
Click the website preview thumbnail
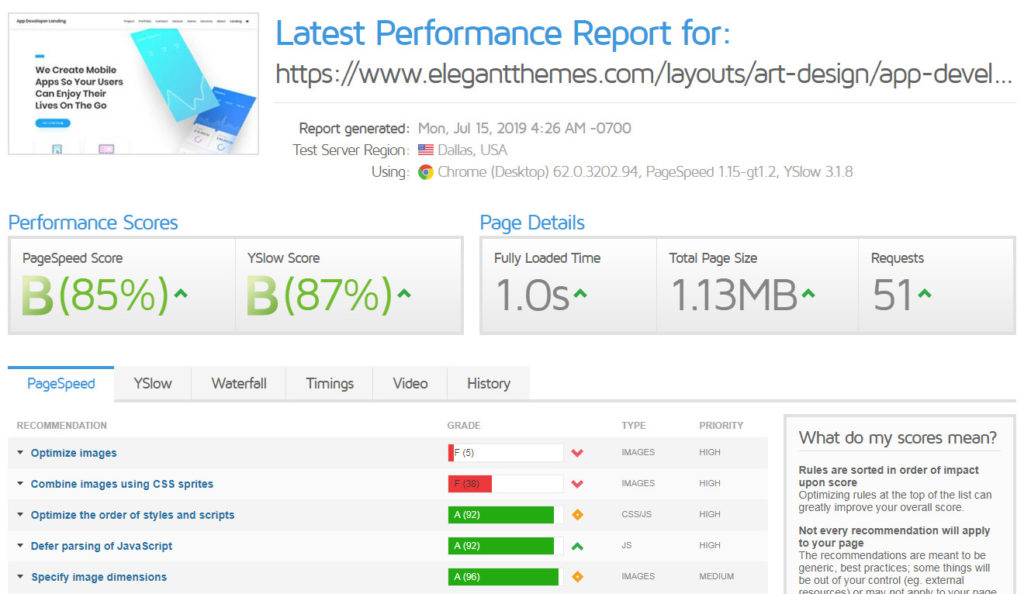coord(133,84)
